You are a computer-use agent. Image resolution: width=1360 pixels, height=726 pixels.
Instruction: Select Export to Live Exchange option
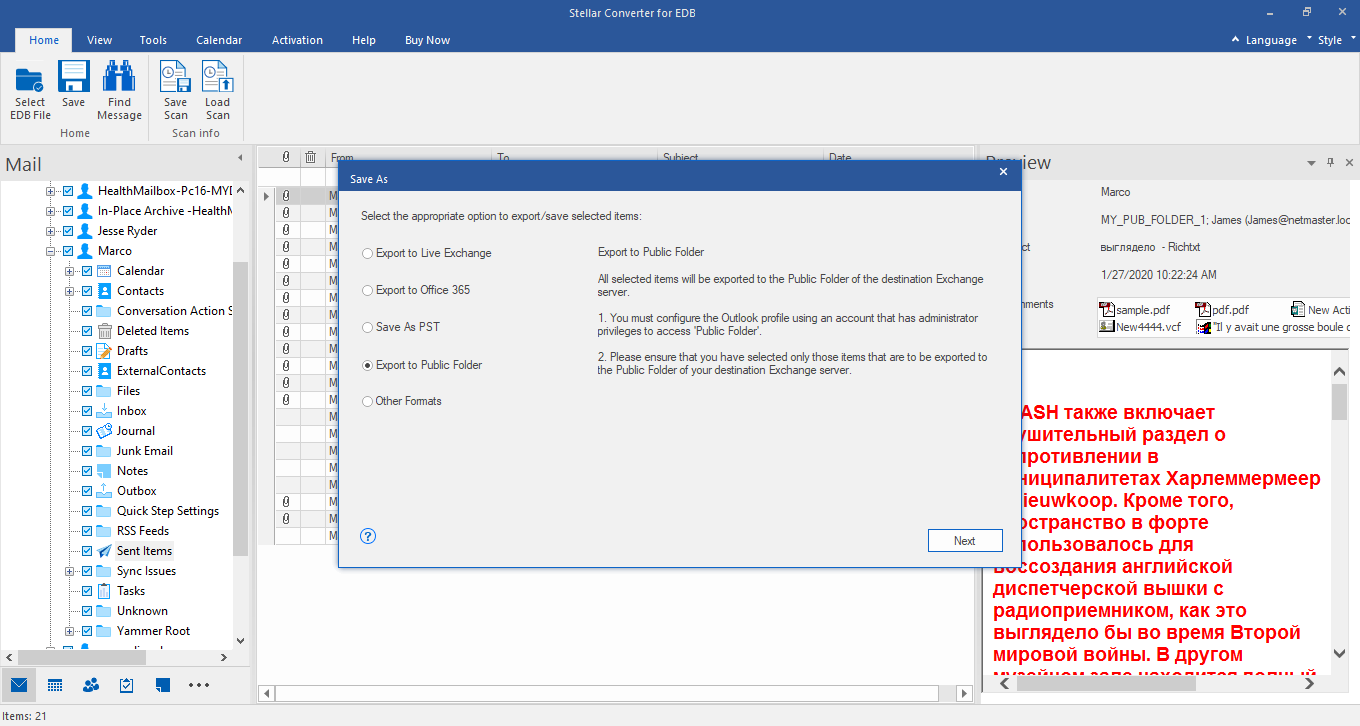pyautogui.click(x=427, y=253)
